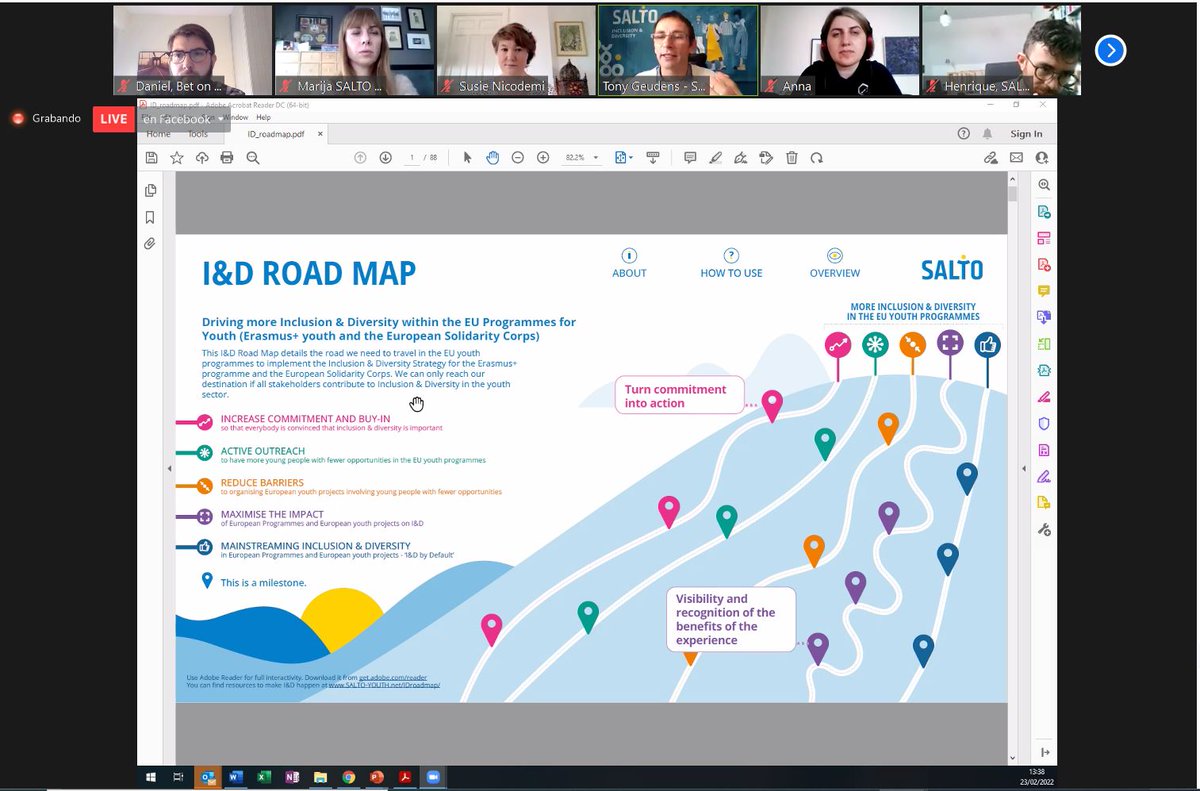Image resolution: width=1200 pixels, height=791 pixels.
Task: Click the INCREASE COMMITMENT AND BUY-IN heading
Action: [306, 418]
